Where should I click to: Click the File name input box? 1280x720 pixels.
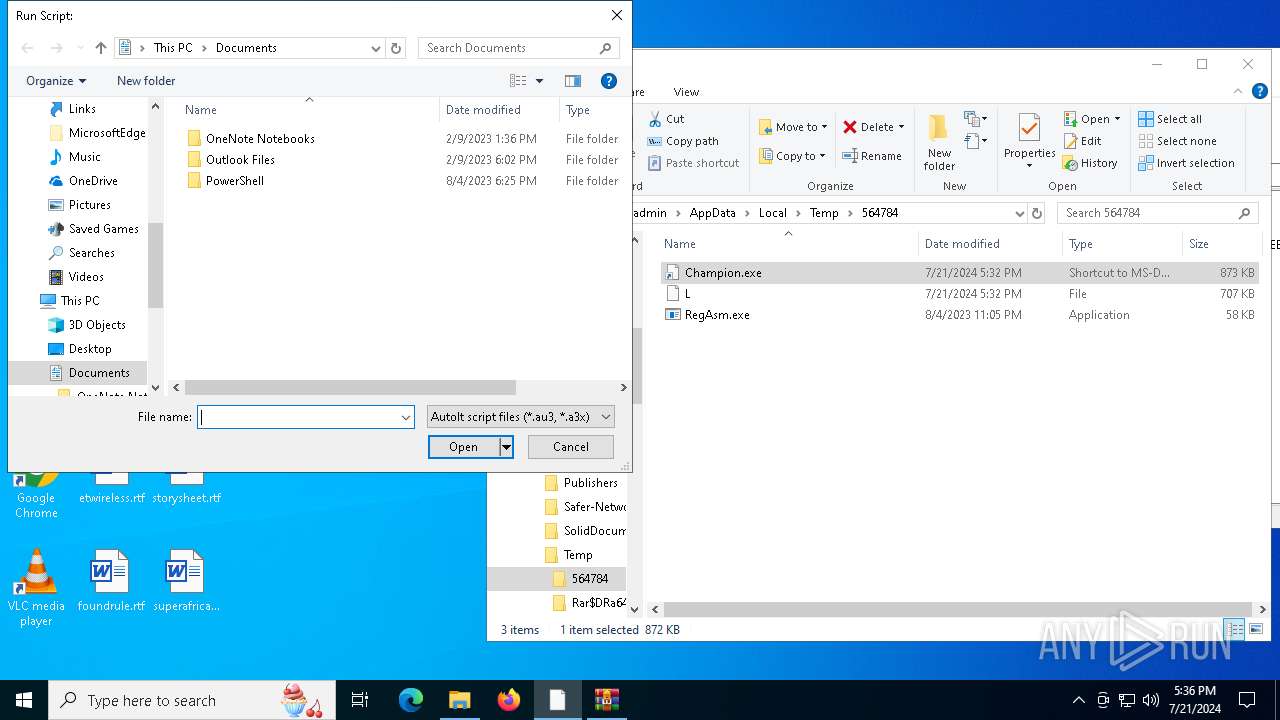[298, 417]
